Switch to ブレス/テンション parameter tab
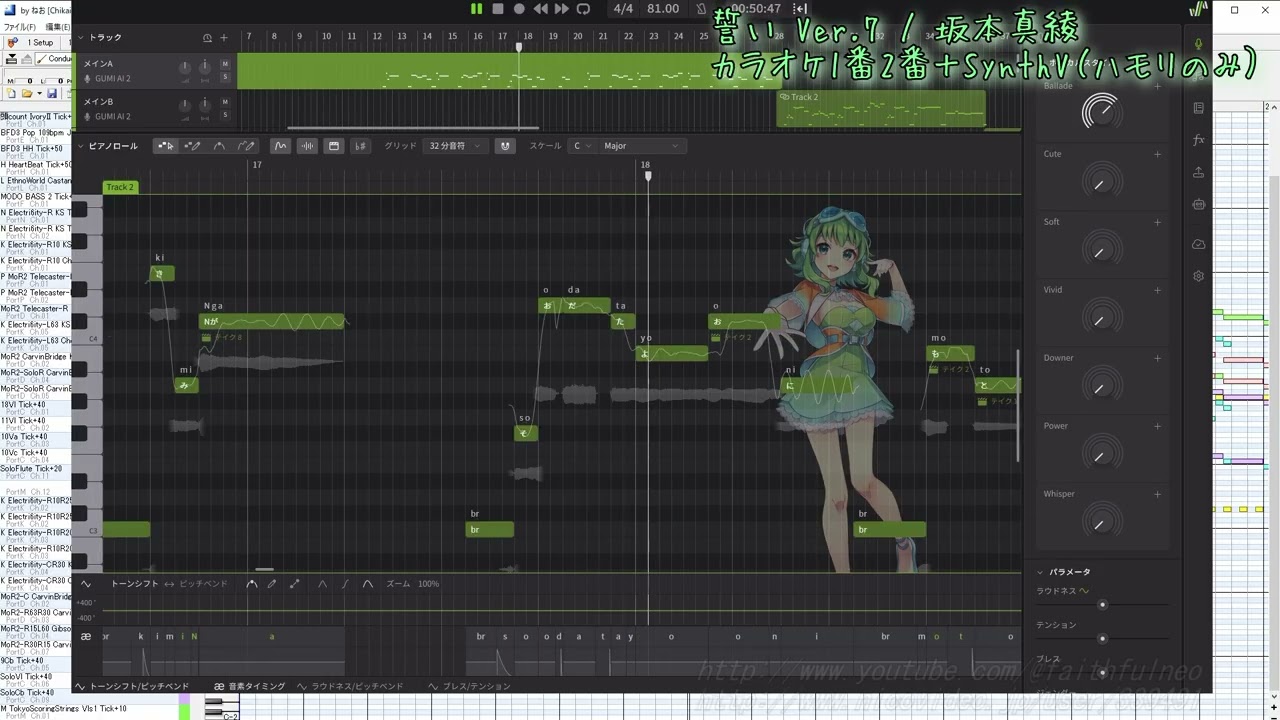This screenshot has height=720, width=1280. pos(469,687)
